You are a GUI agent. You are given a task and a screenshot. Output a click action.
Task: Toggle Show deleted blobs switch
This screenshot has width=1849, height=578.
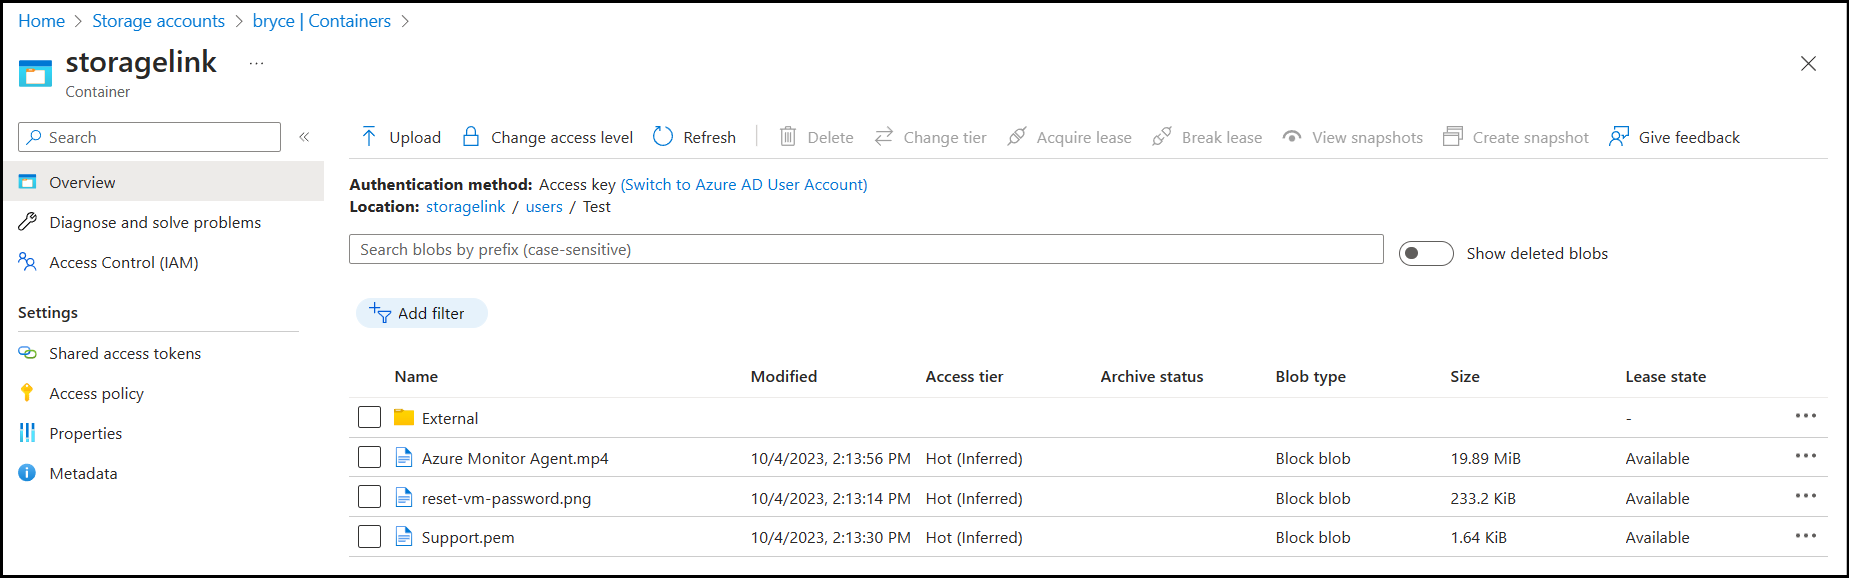(1426, 253)
